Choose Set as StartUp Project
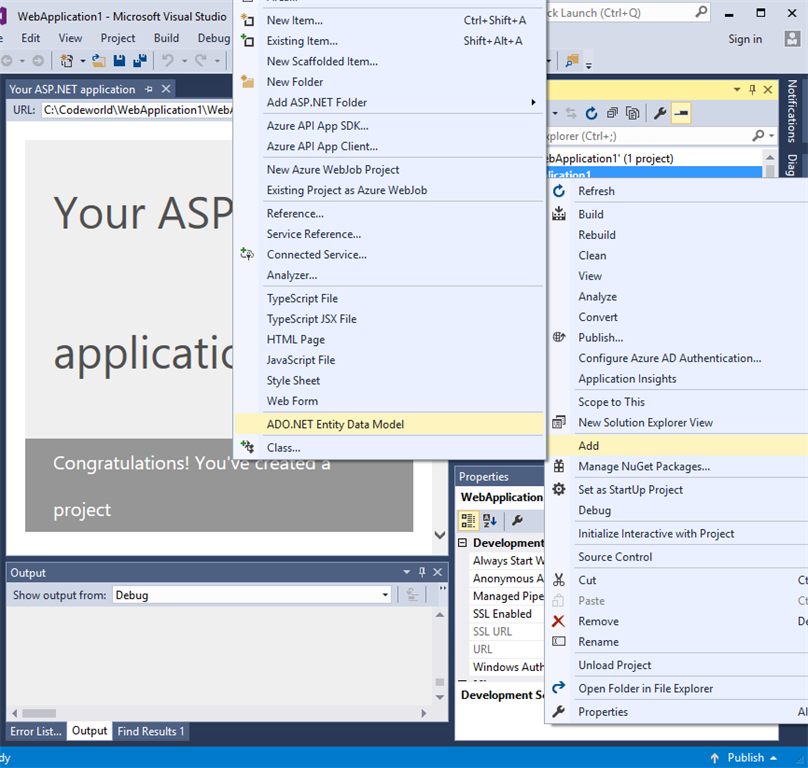808x768 pixels. tap(677, 490)
